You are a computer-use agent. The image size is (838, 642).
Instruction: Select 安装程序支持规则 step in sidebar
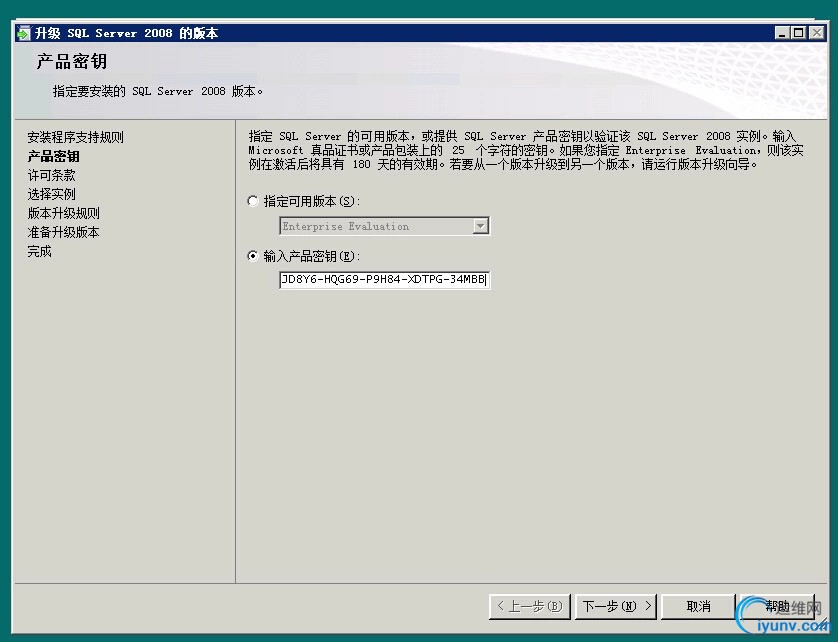[75, 137]
